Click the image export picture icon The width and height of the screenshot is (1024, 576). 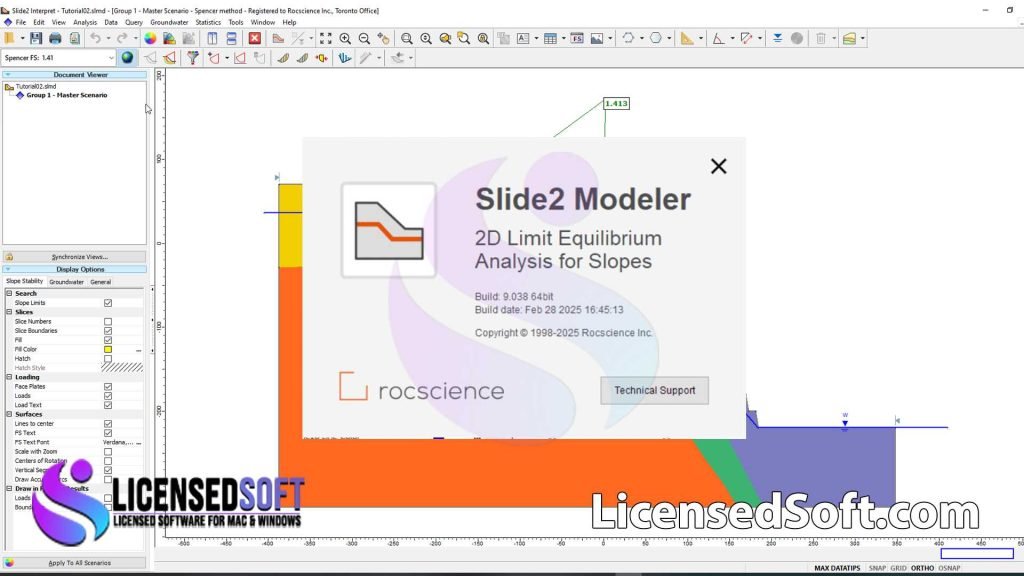597,39
